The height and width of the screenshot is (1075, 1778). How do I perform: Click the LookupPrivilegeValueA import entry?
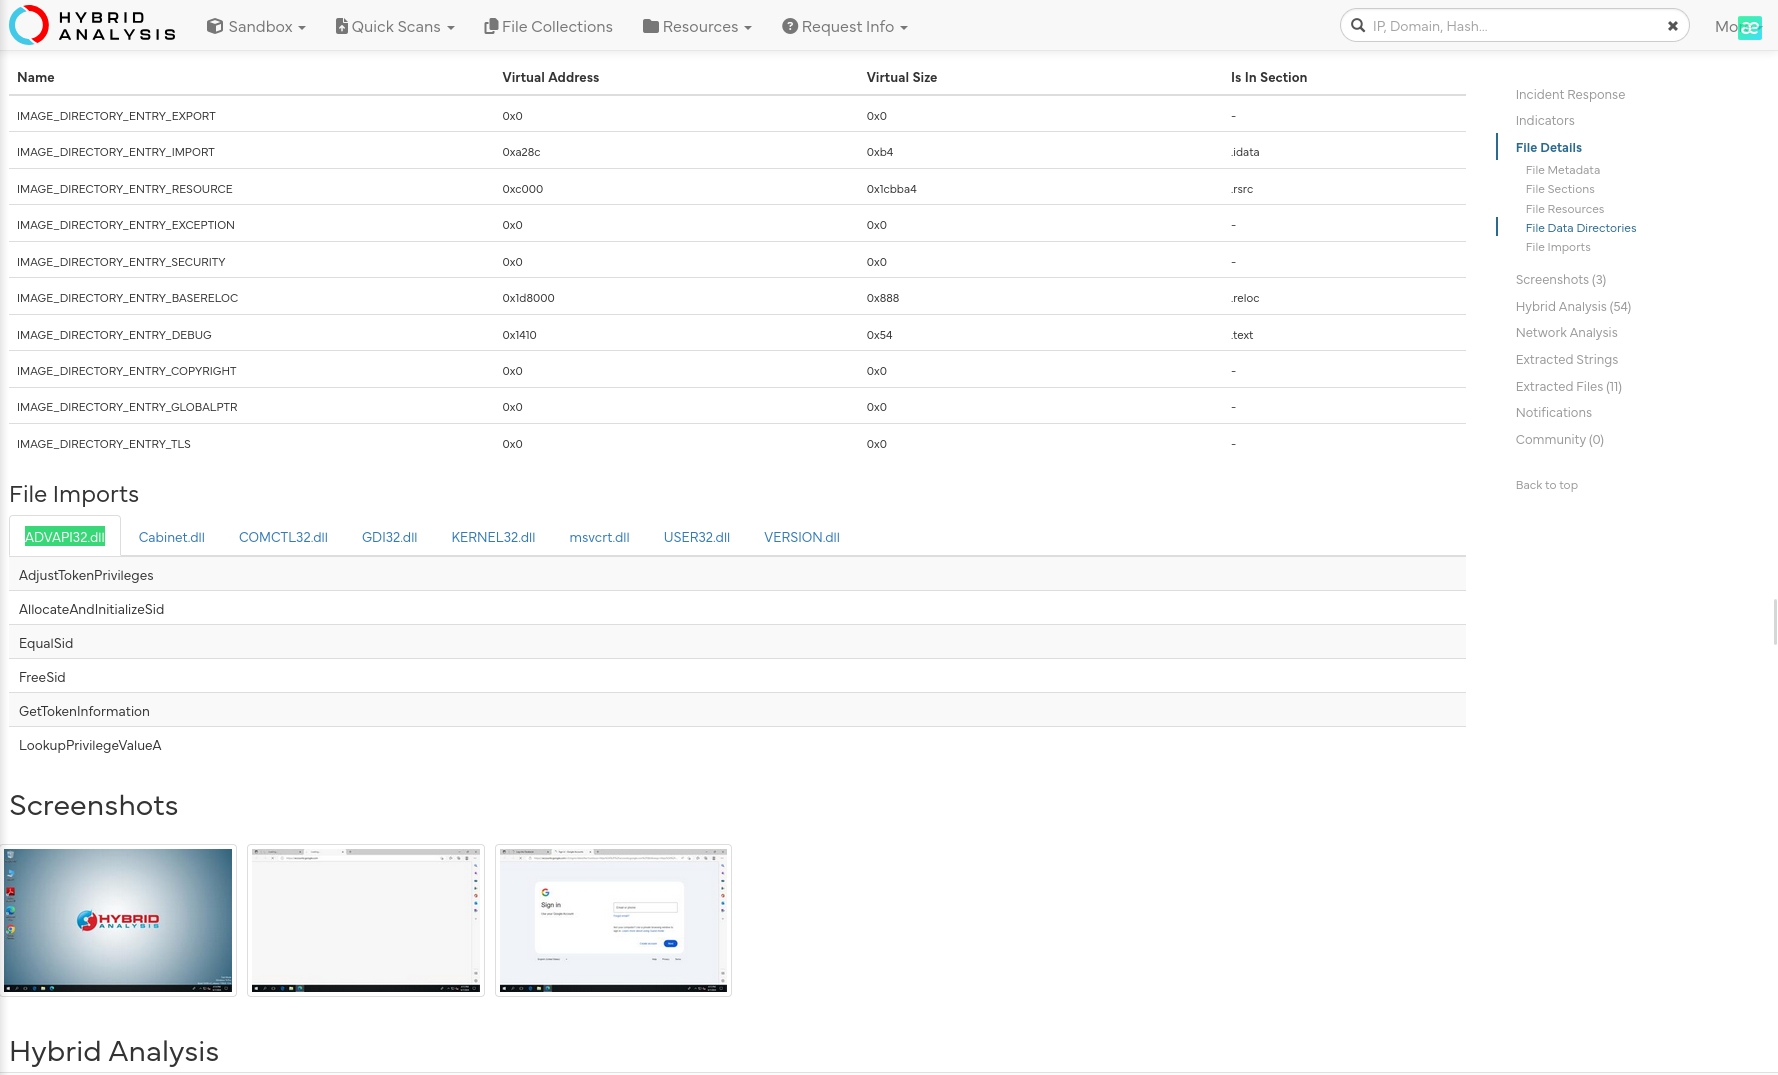pyautogui.click(x=90, y=746)
